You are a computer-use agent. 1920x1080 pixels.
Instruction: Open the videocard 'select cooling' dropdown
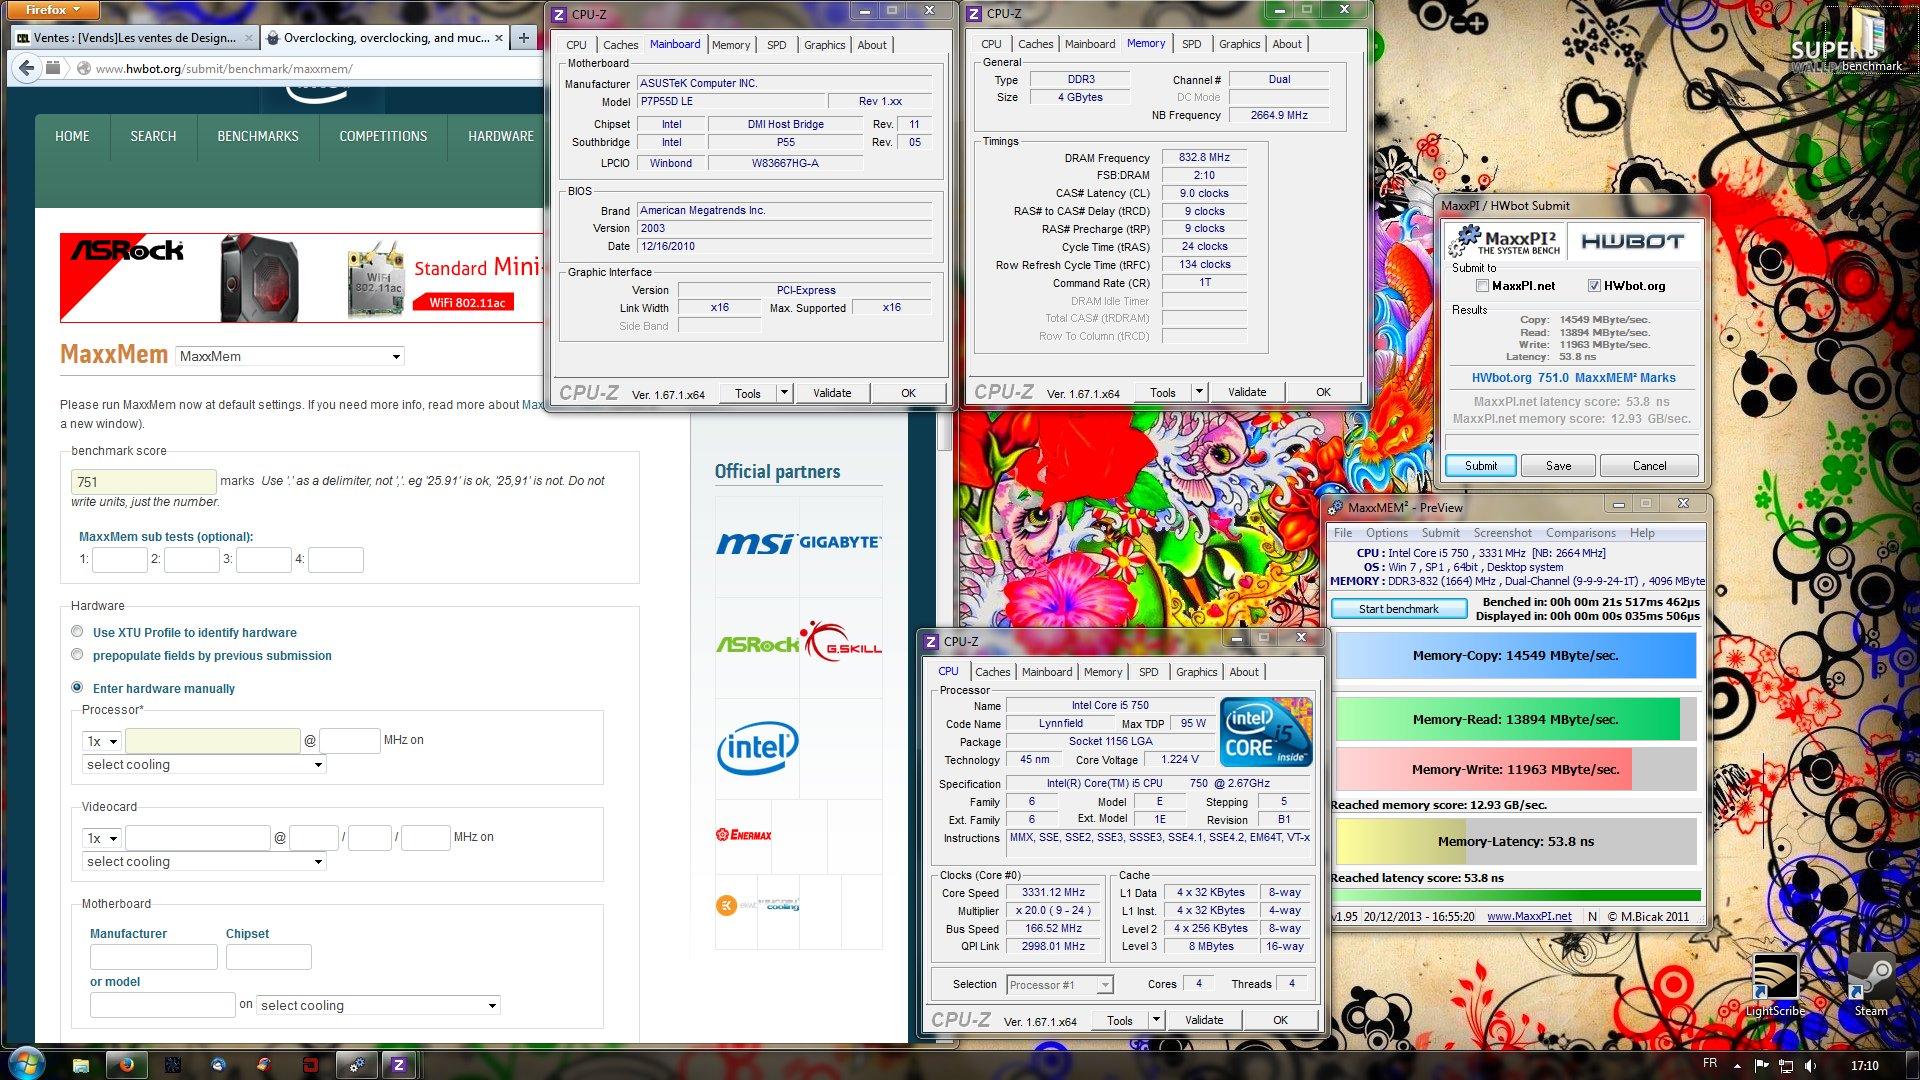coord(205,862)
